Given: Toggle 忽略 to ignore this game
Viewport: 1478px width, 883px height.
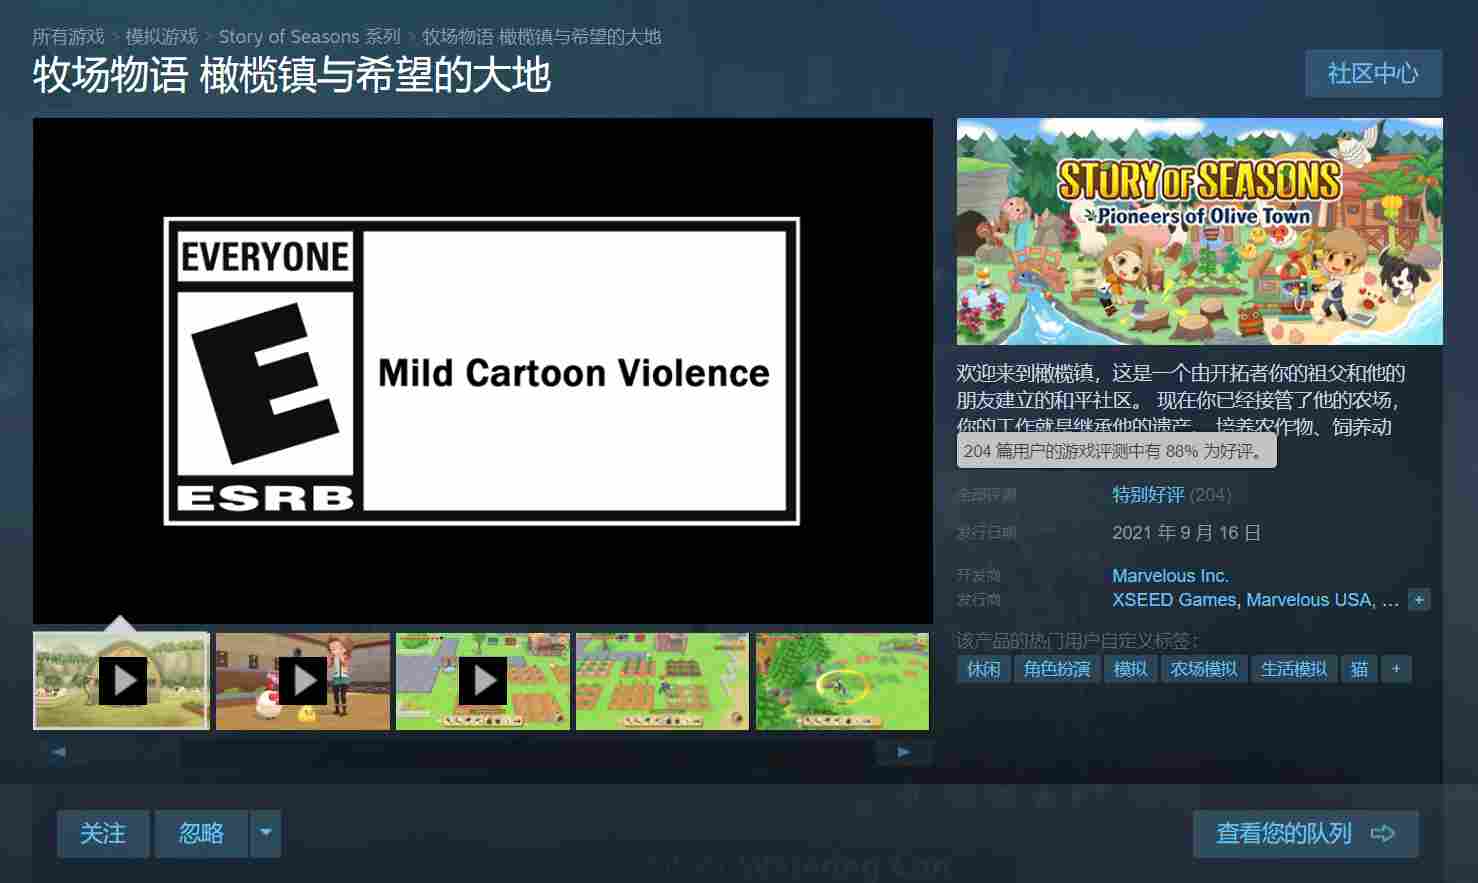Looking at the screenshot, I should [200, 833].
